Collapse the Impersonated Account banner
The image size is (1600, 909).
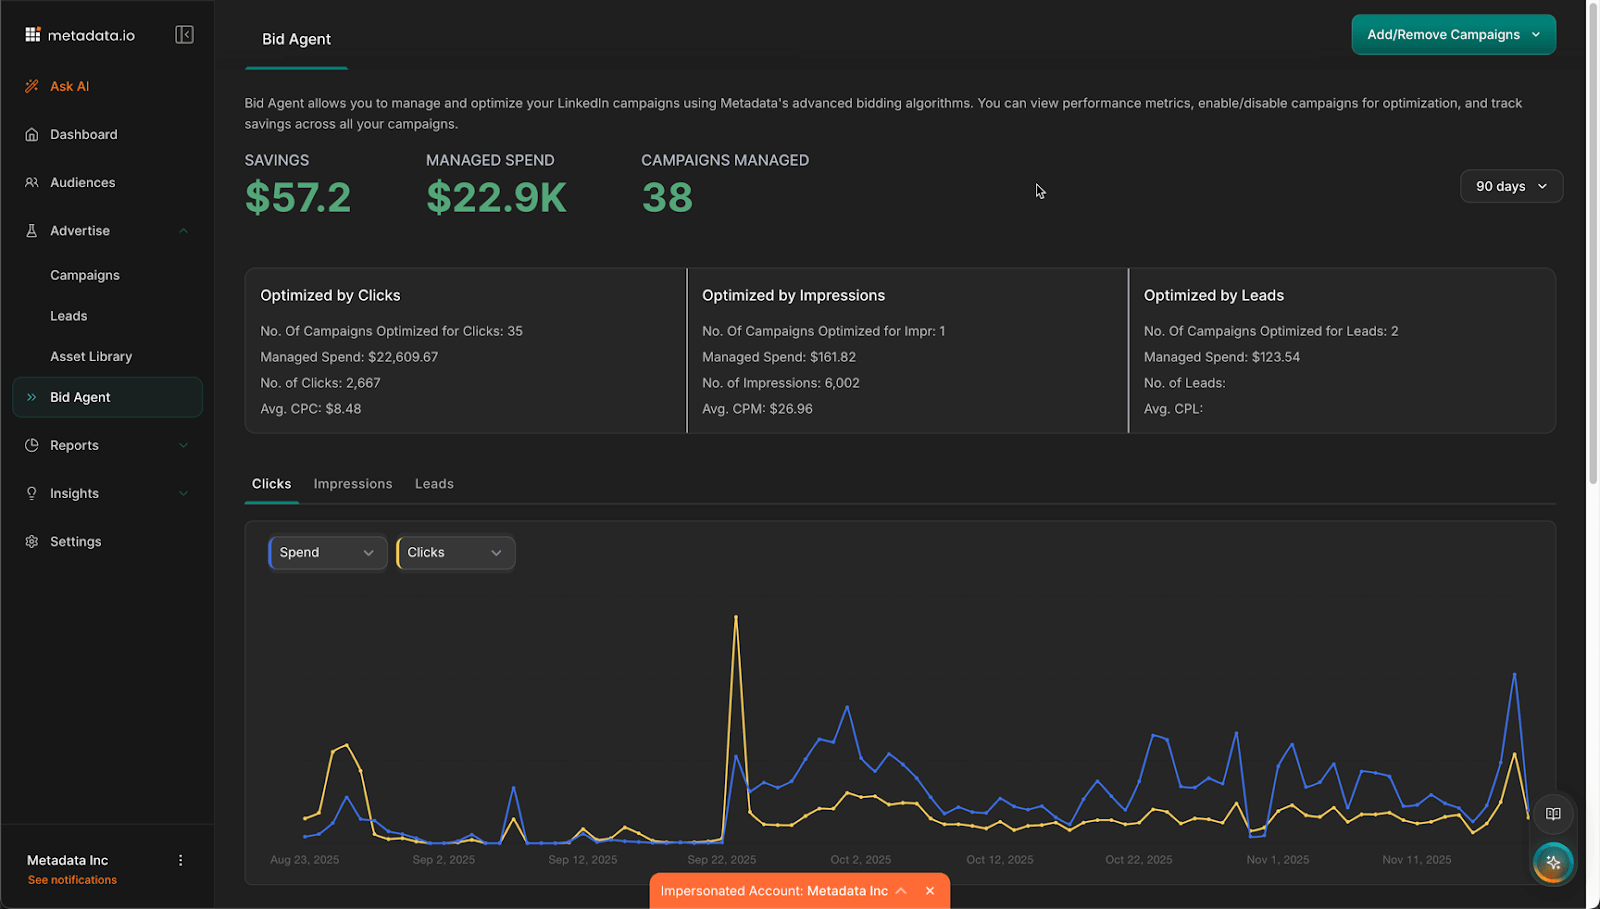[x=902, y=890]
